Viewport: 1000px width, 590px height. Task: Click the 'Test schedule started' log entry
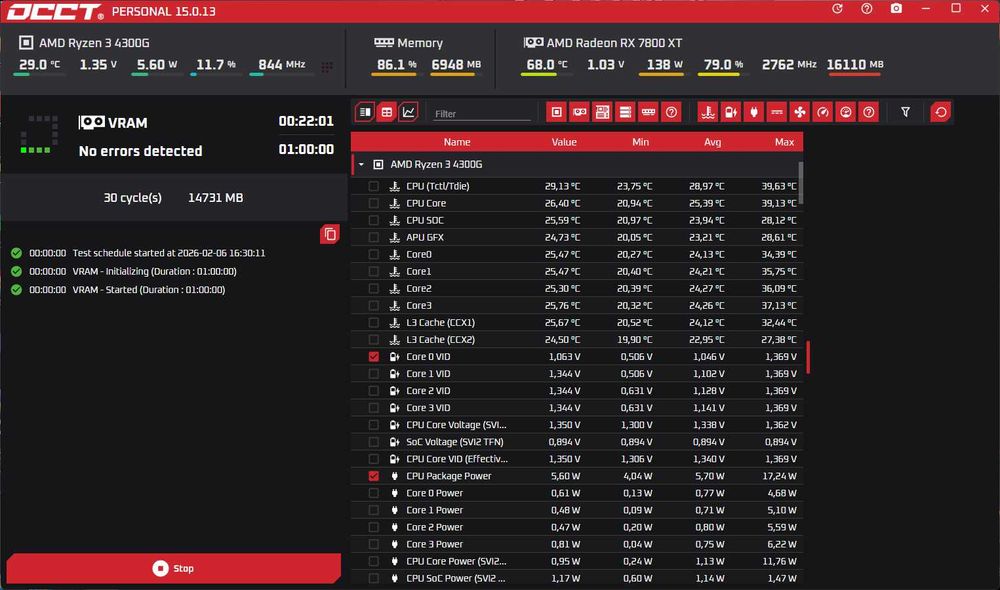168,253
